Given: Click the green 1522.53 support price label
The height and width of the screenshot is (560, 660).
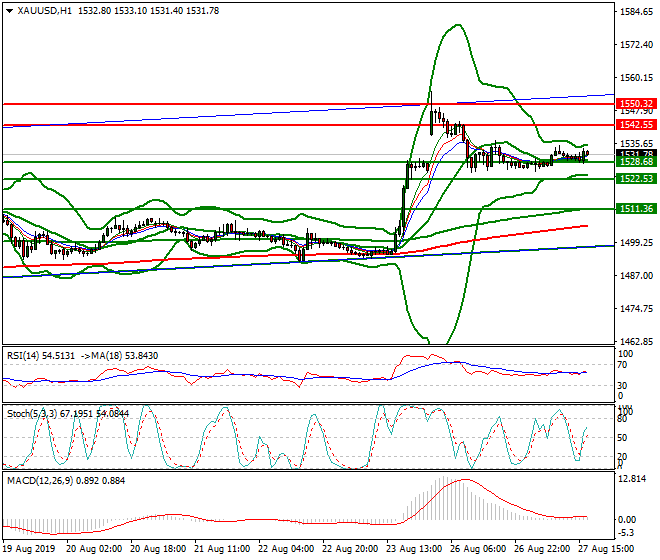Looking at the screenshot, I should [x=636, y=179].
